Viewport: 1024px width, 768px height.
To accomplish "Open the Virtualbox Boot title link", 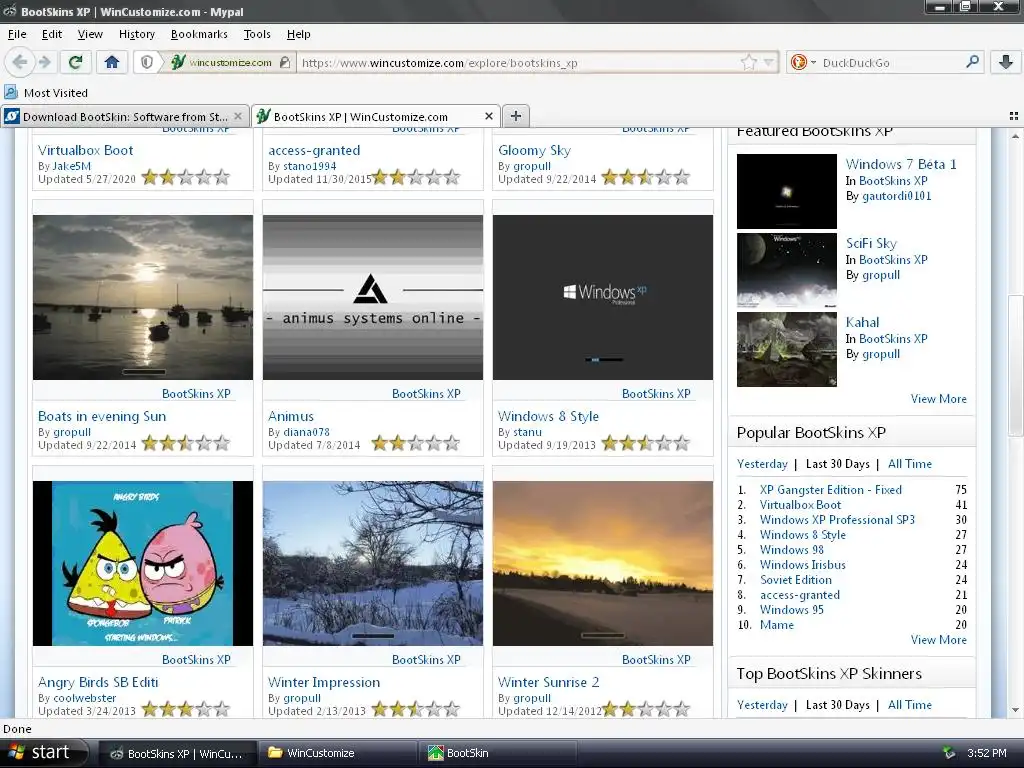I will pos(86,150).
